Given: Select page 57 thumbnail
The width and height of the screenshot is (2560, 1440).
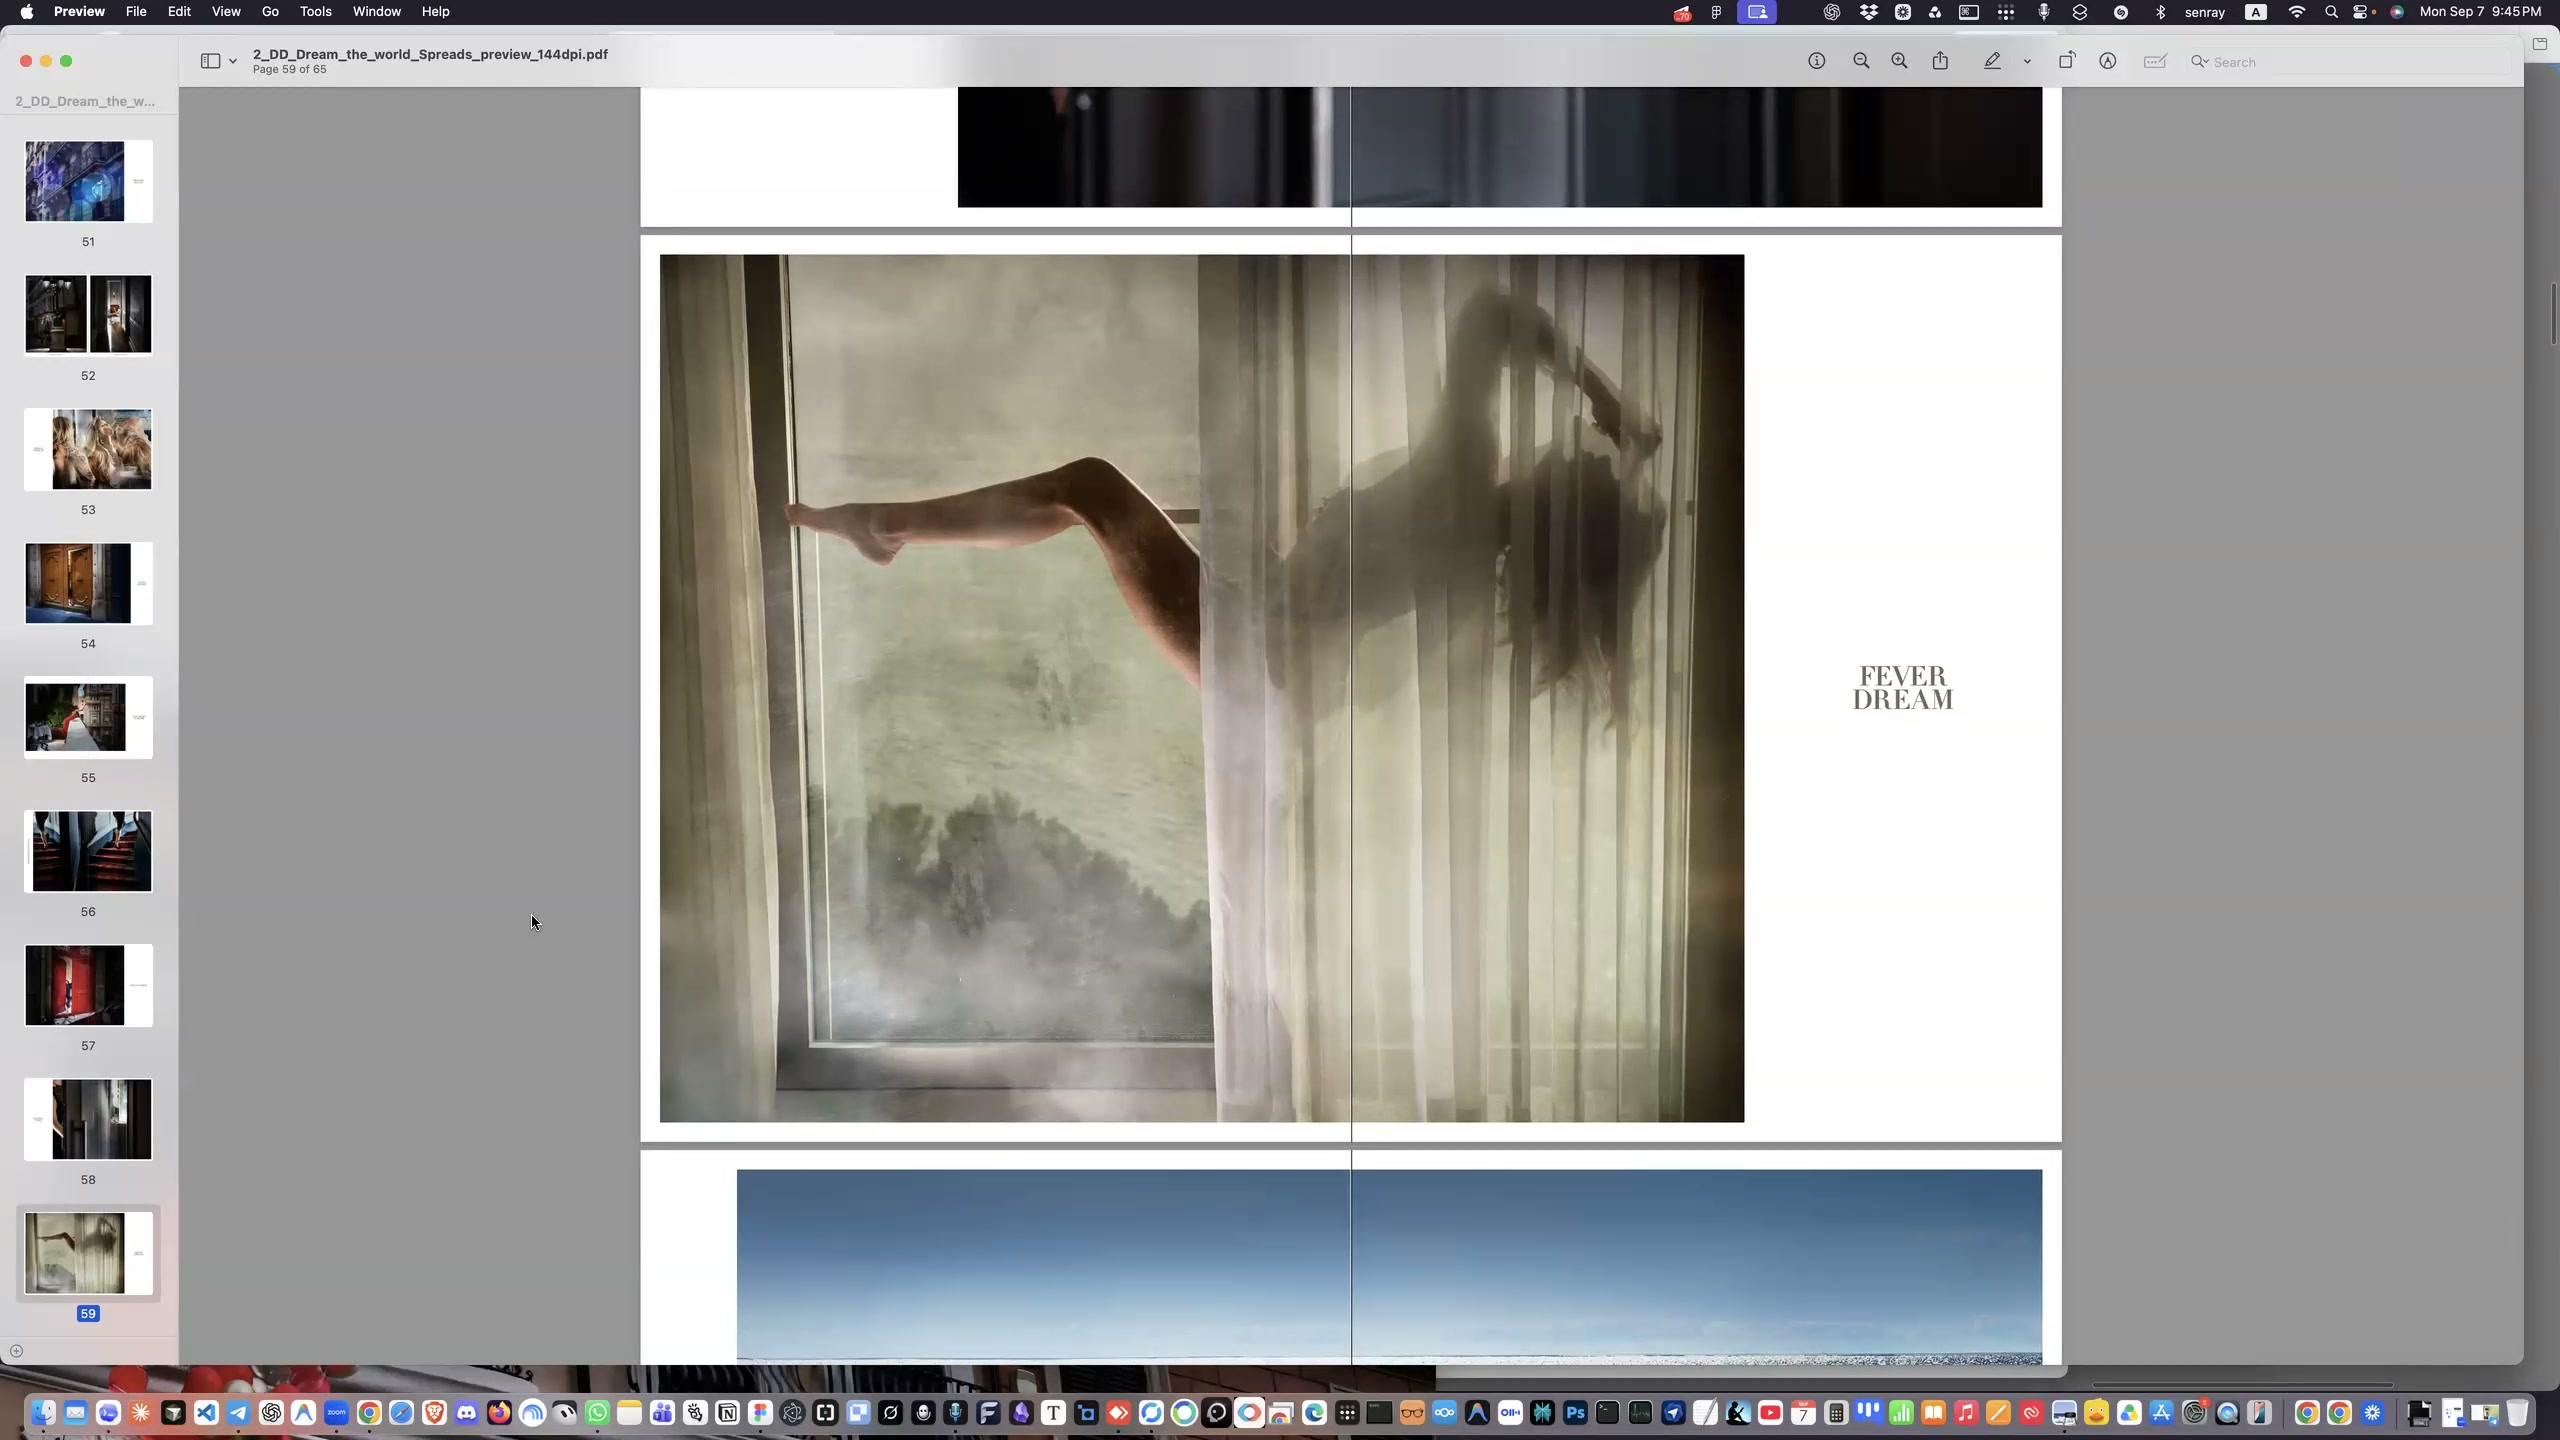Looking at the screenshot, I should (x=88, y=985).
